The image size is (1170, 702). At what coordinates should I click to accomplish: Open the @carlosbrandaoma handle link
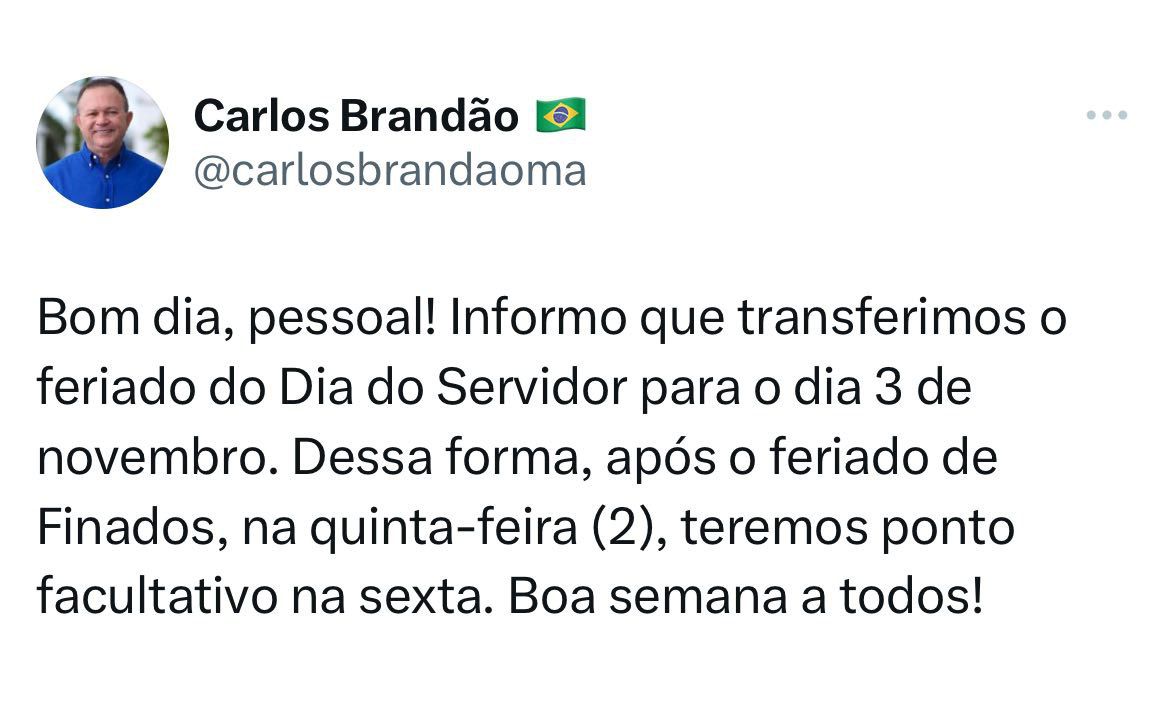[389, 171]
